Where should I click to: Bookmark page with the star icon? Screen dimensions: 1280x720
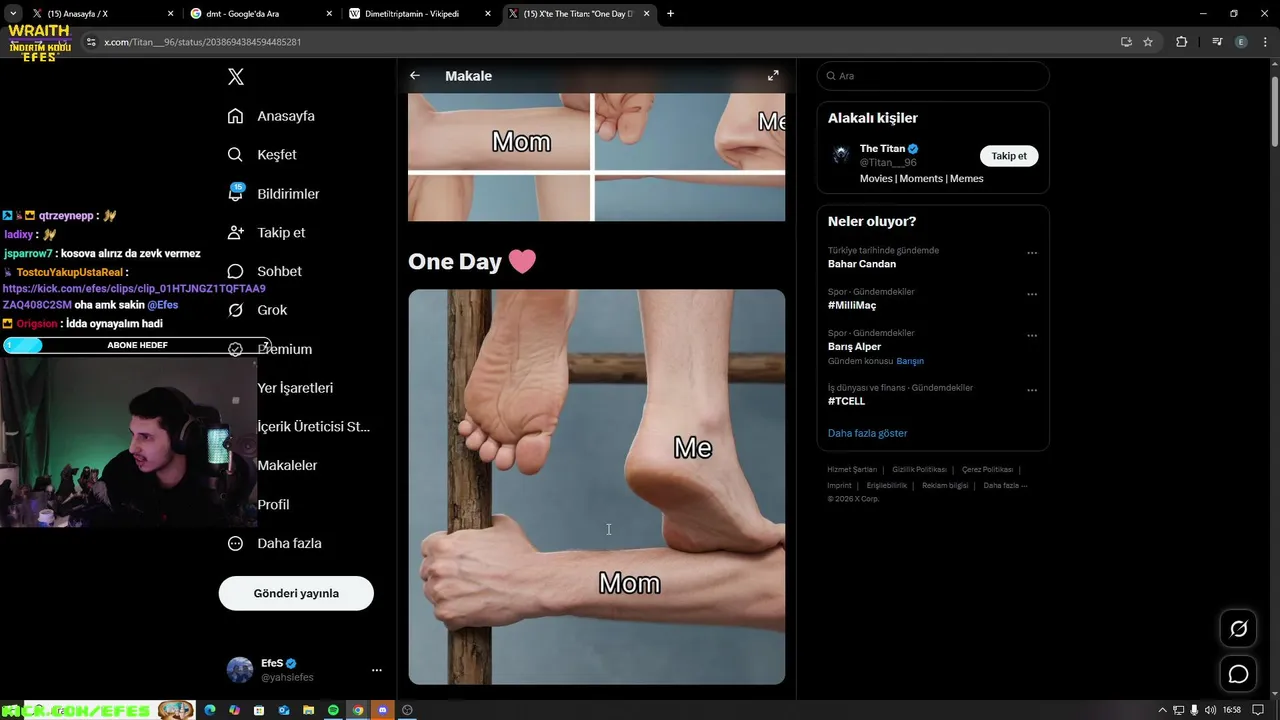click(1148, 42)
